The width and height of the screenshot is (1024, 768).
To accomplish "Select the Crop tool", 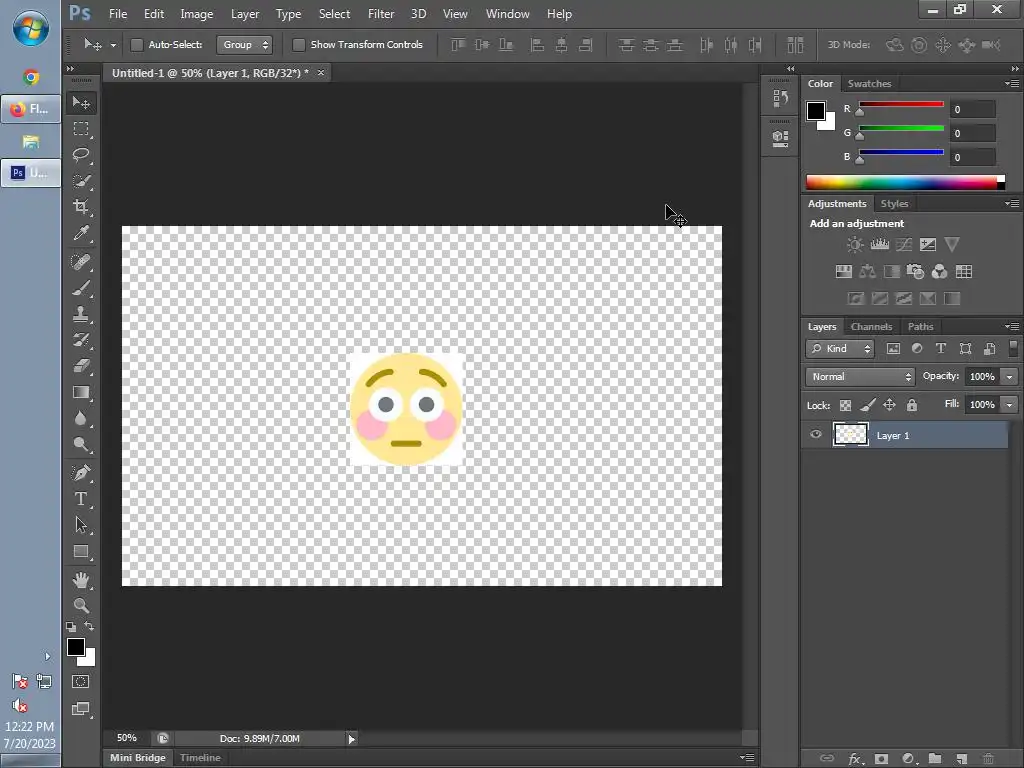I will (81, 207).
